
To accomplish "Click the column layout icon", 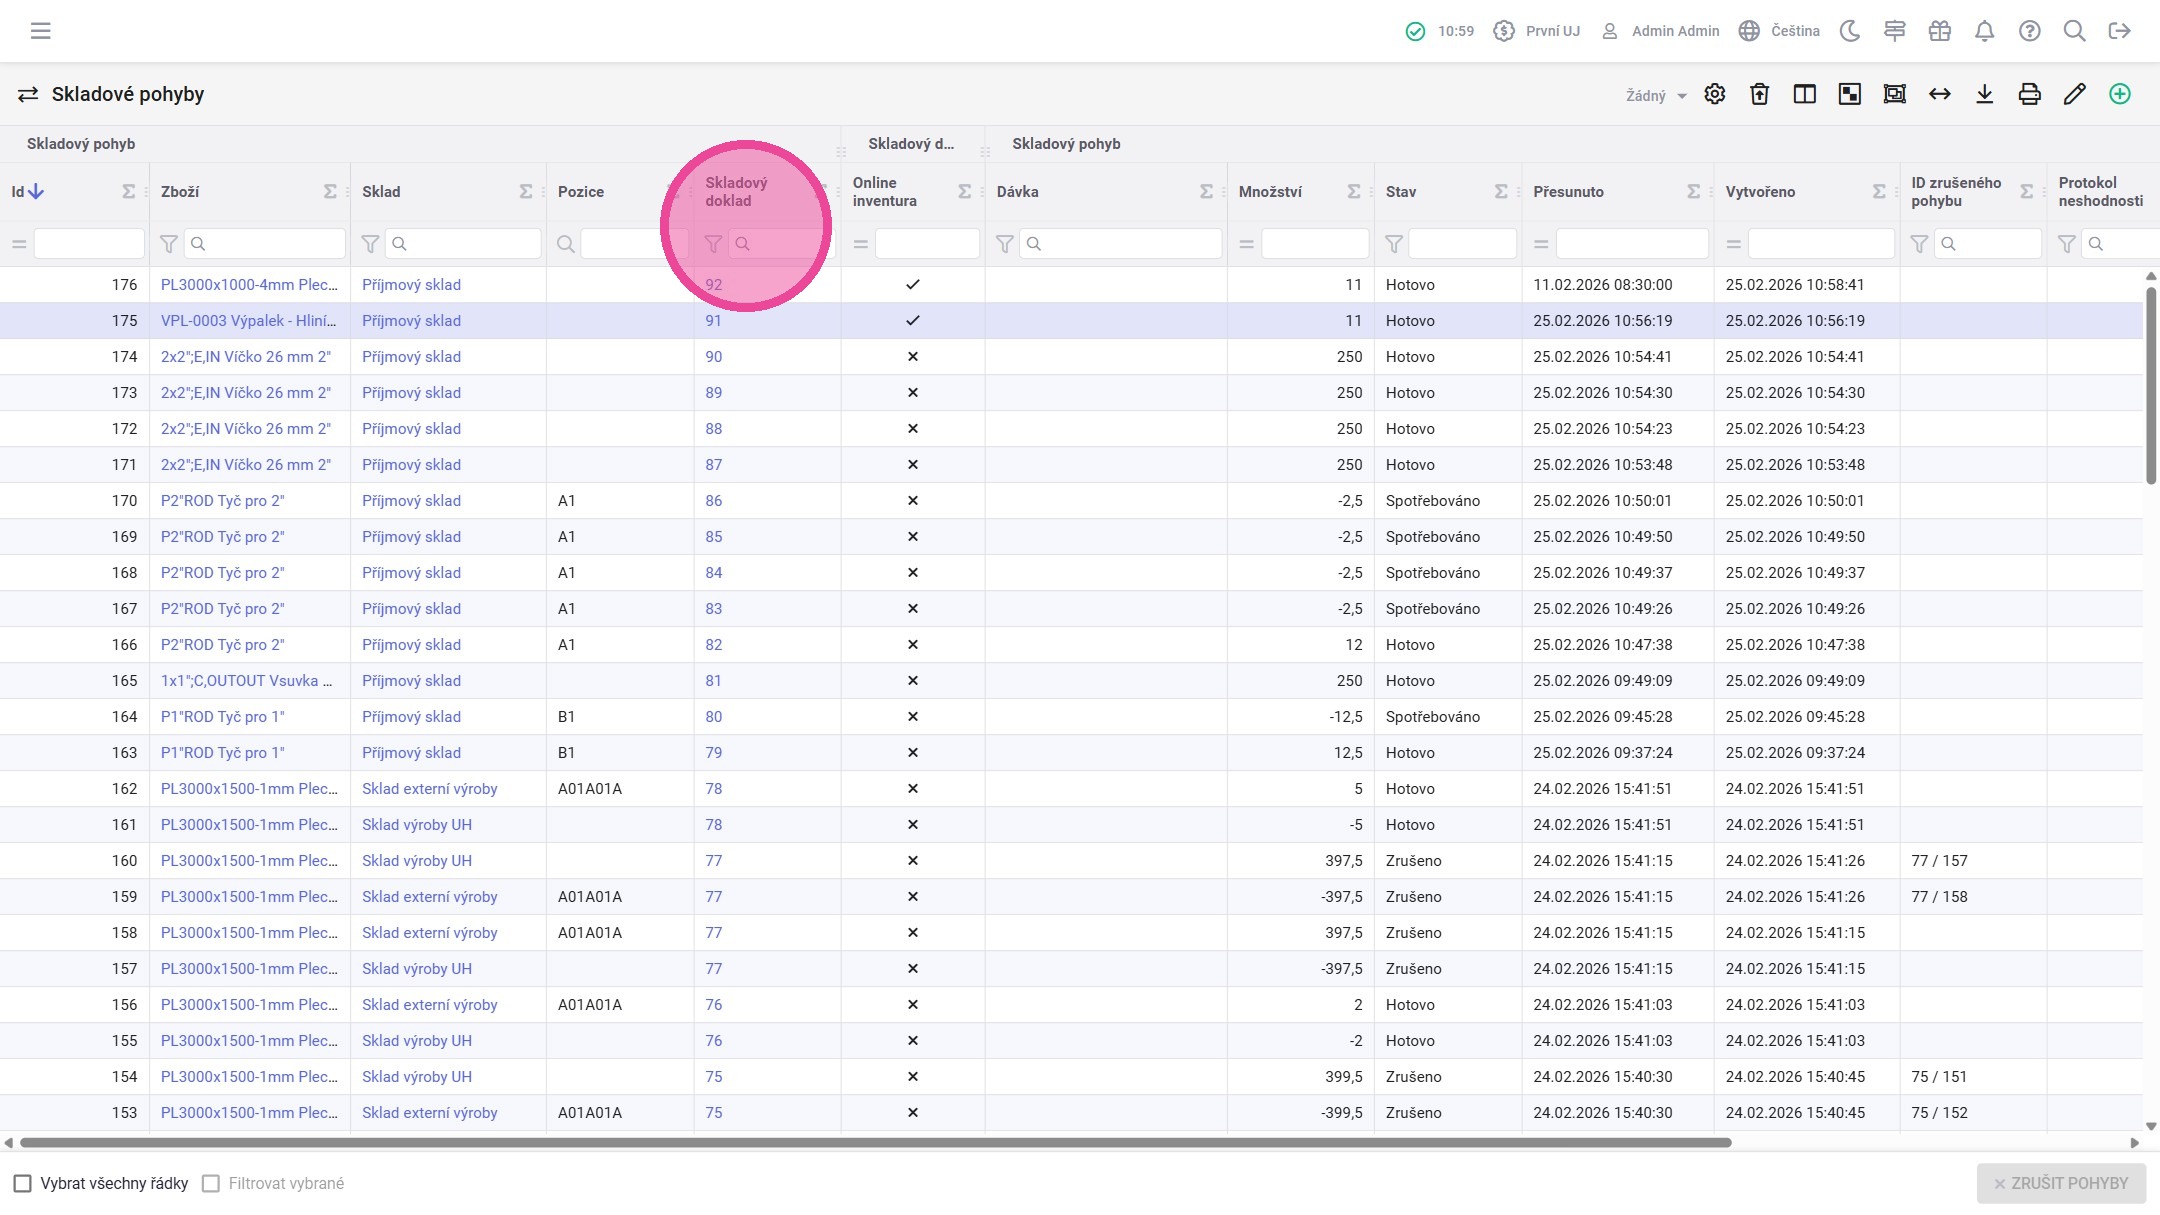I will (1805, 94).
